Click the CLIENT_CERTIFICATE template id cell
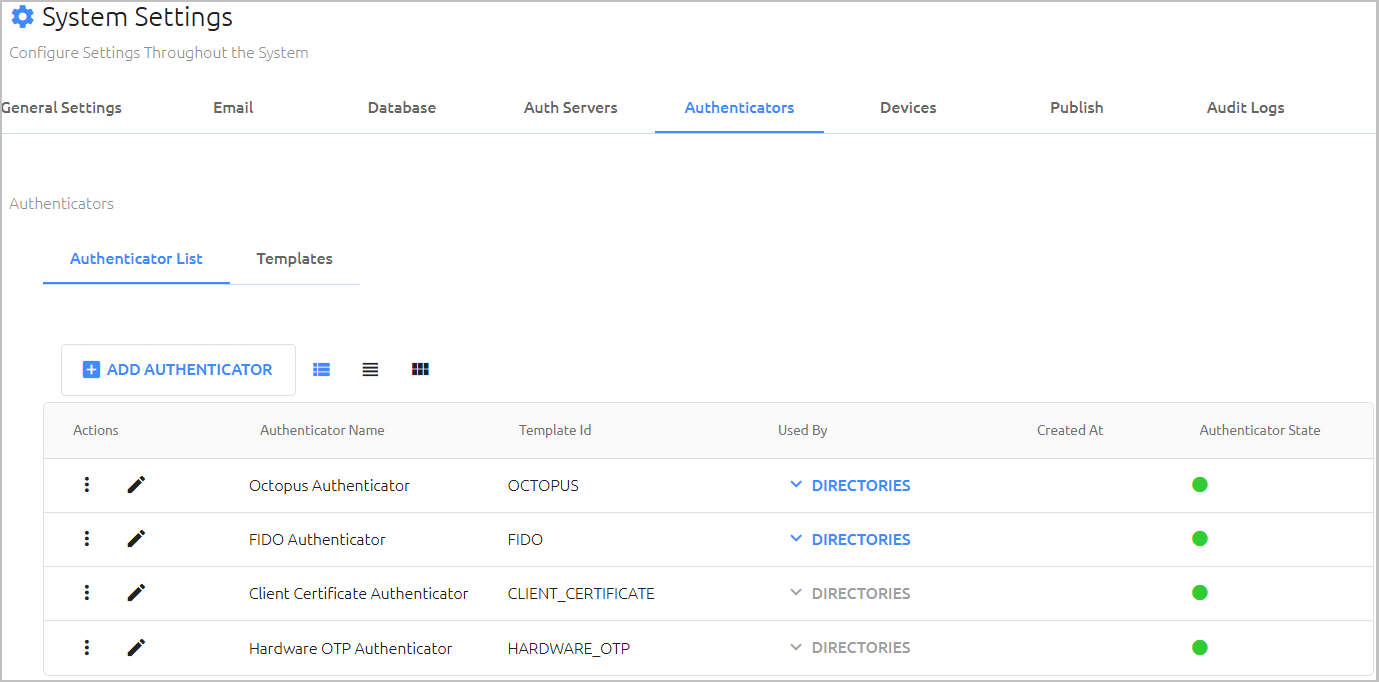 [581, 593]
